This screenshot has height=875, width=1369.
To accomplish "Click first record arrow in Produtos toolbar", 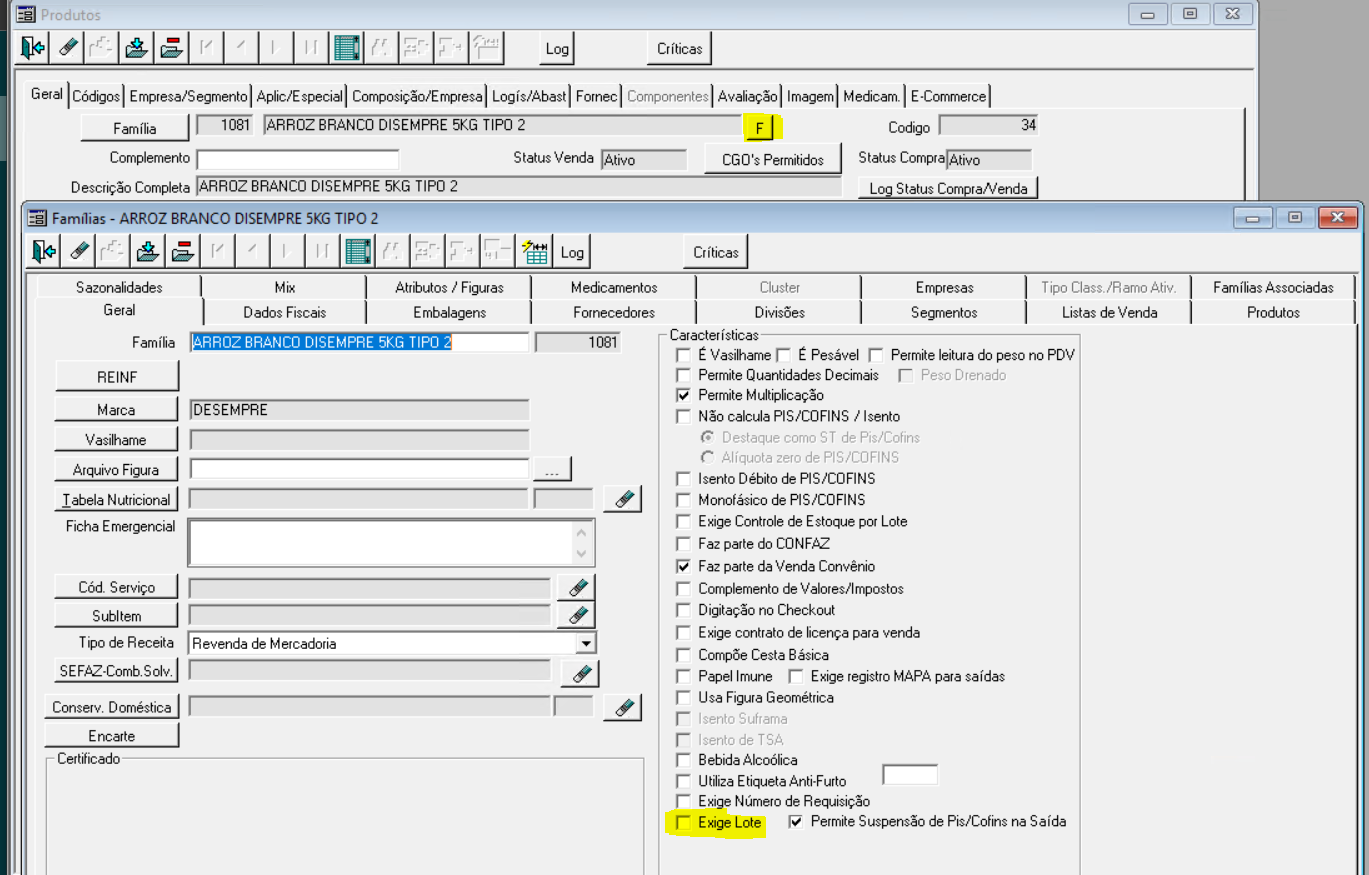I will 206,47.
